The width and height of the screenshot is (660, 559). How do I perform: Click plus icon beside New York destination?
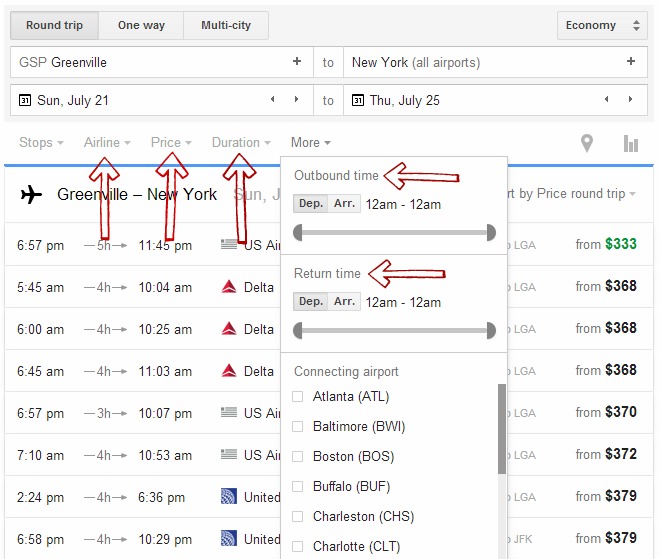[630, 62]
